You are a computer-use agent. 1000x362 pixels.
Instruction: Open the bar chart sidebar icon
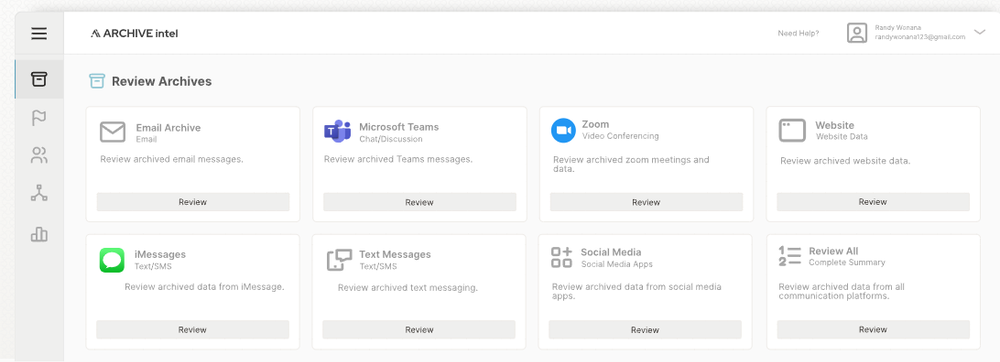39,235
